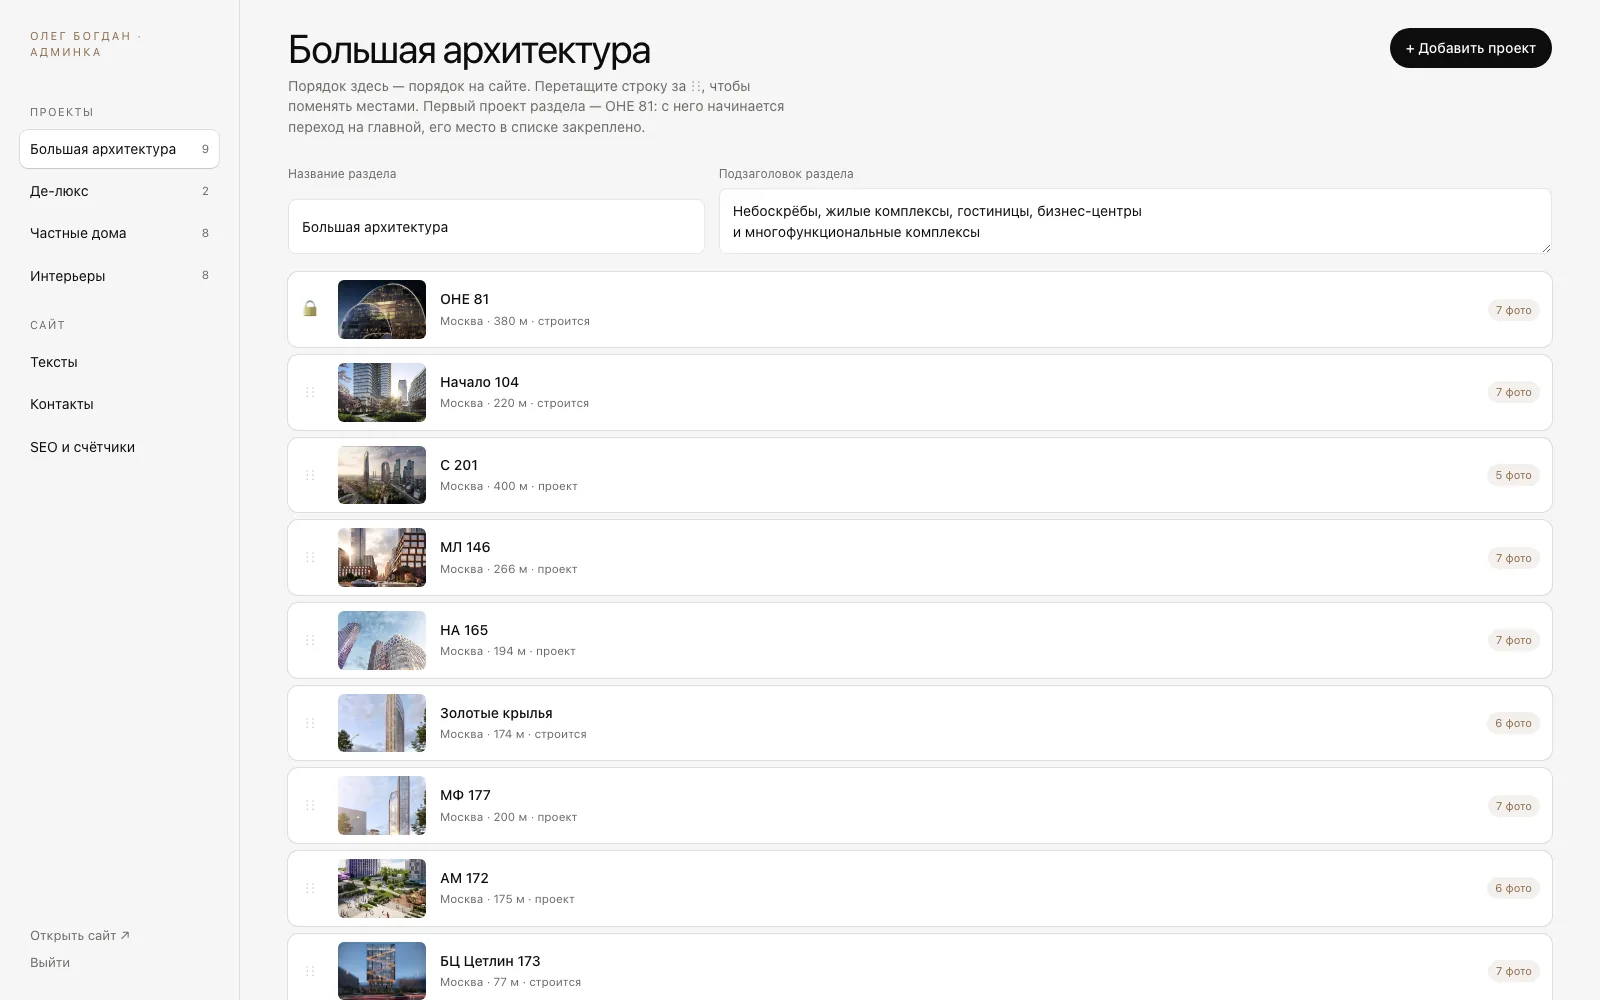Click the 6 фото badge on АМ 172
Screen dimensions: 1600x1000
point(1513,888)
